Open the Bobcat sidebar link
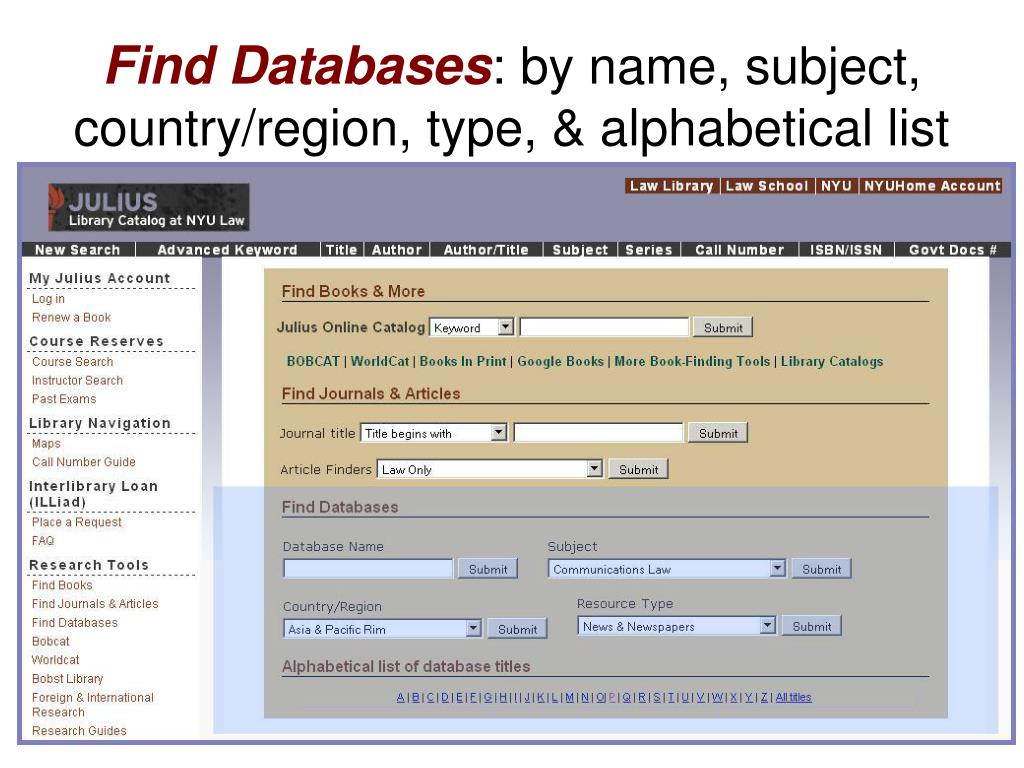Image resolution: width=1024 pixels, height=768 pixels. [50, 641]
